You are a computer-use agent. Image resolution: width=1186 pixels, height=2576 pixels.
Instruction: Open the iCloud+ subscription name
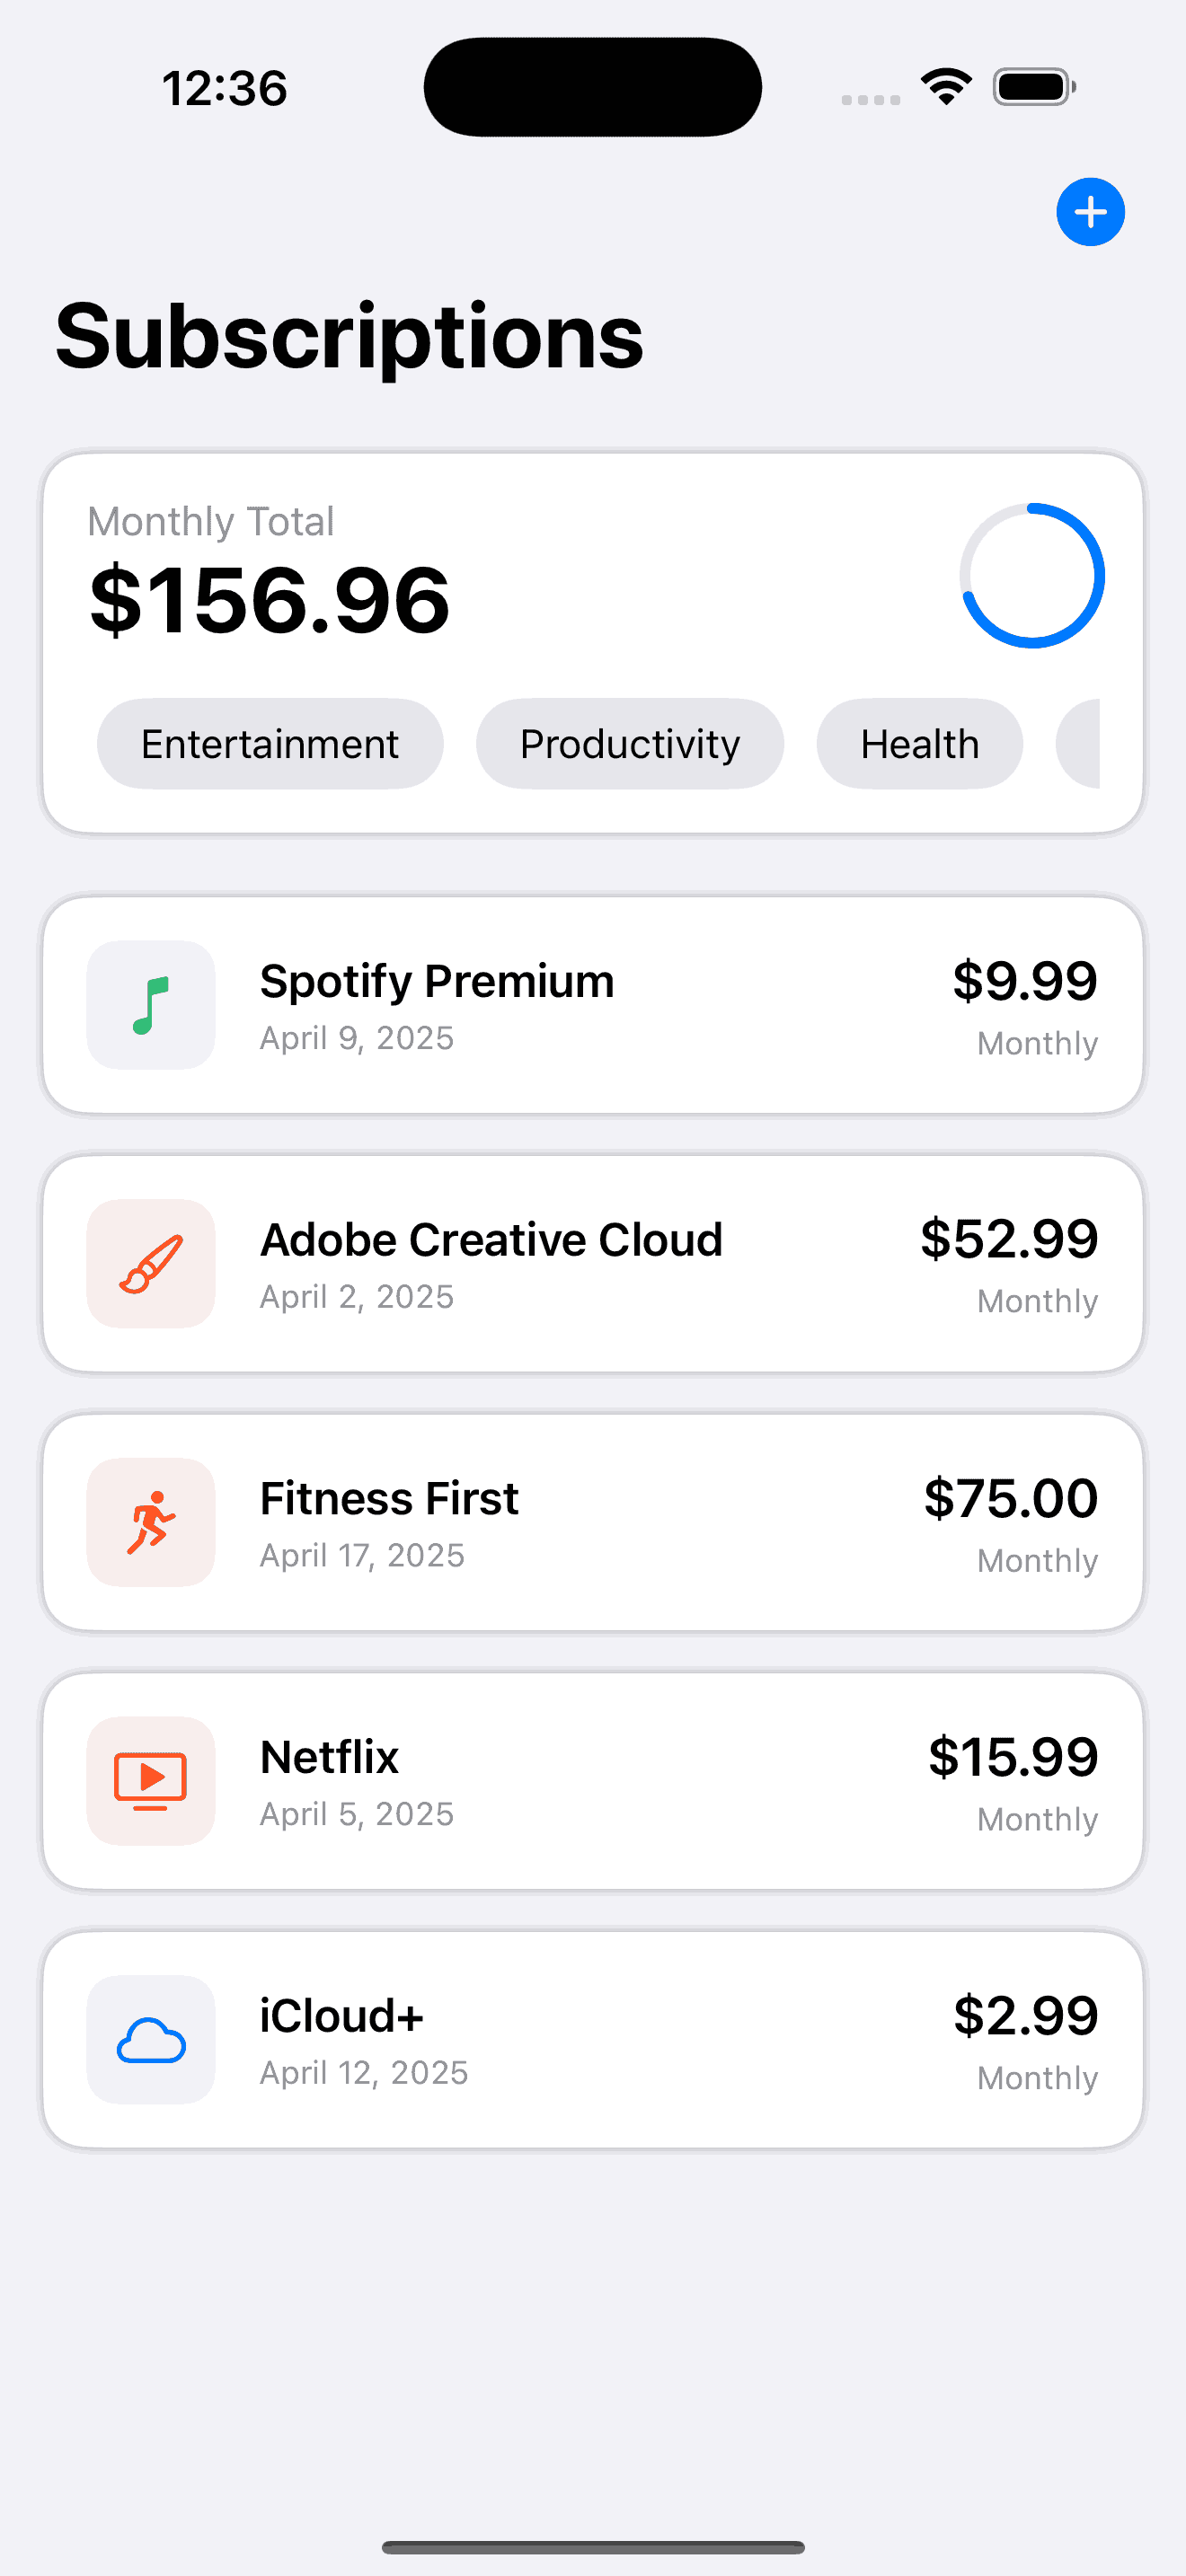tap(342, 2016)
